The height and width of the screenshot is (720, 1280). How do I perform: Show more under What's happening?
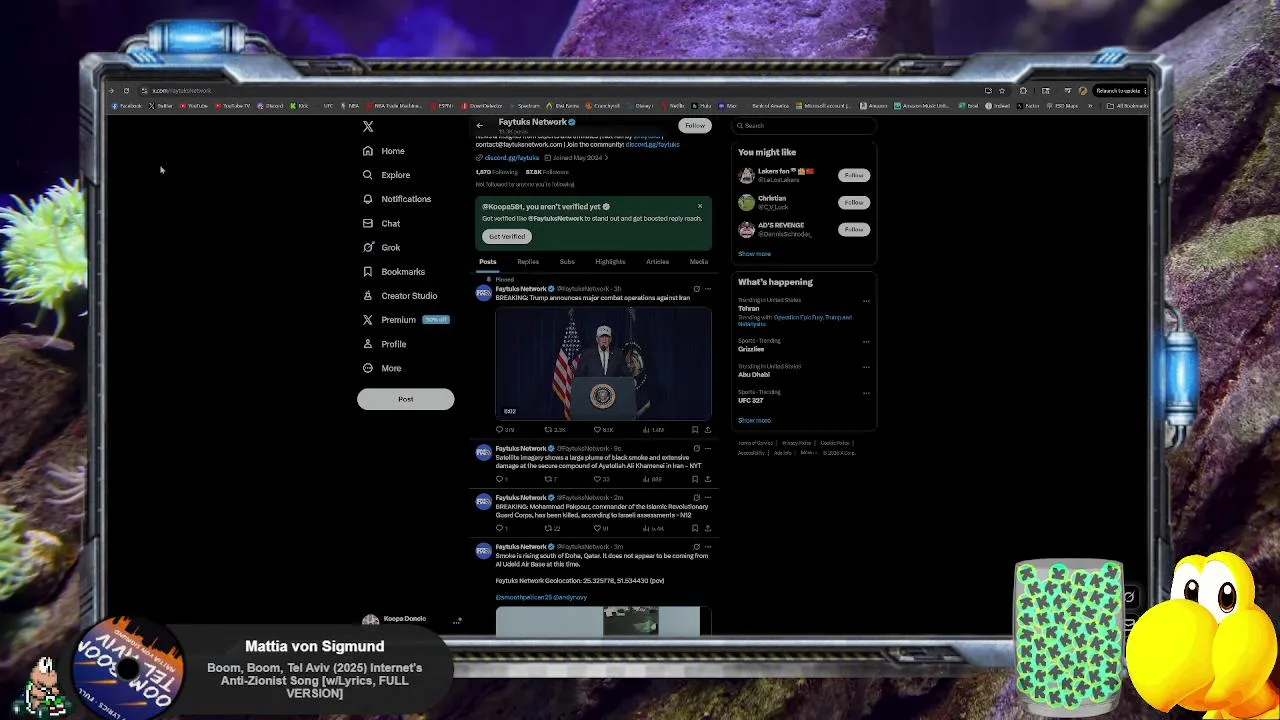click(754, 421)
